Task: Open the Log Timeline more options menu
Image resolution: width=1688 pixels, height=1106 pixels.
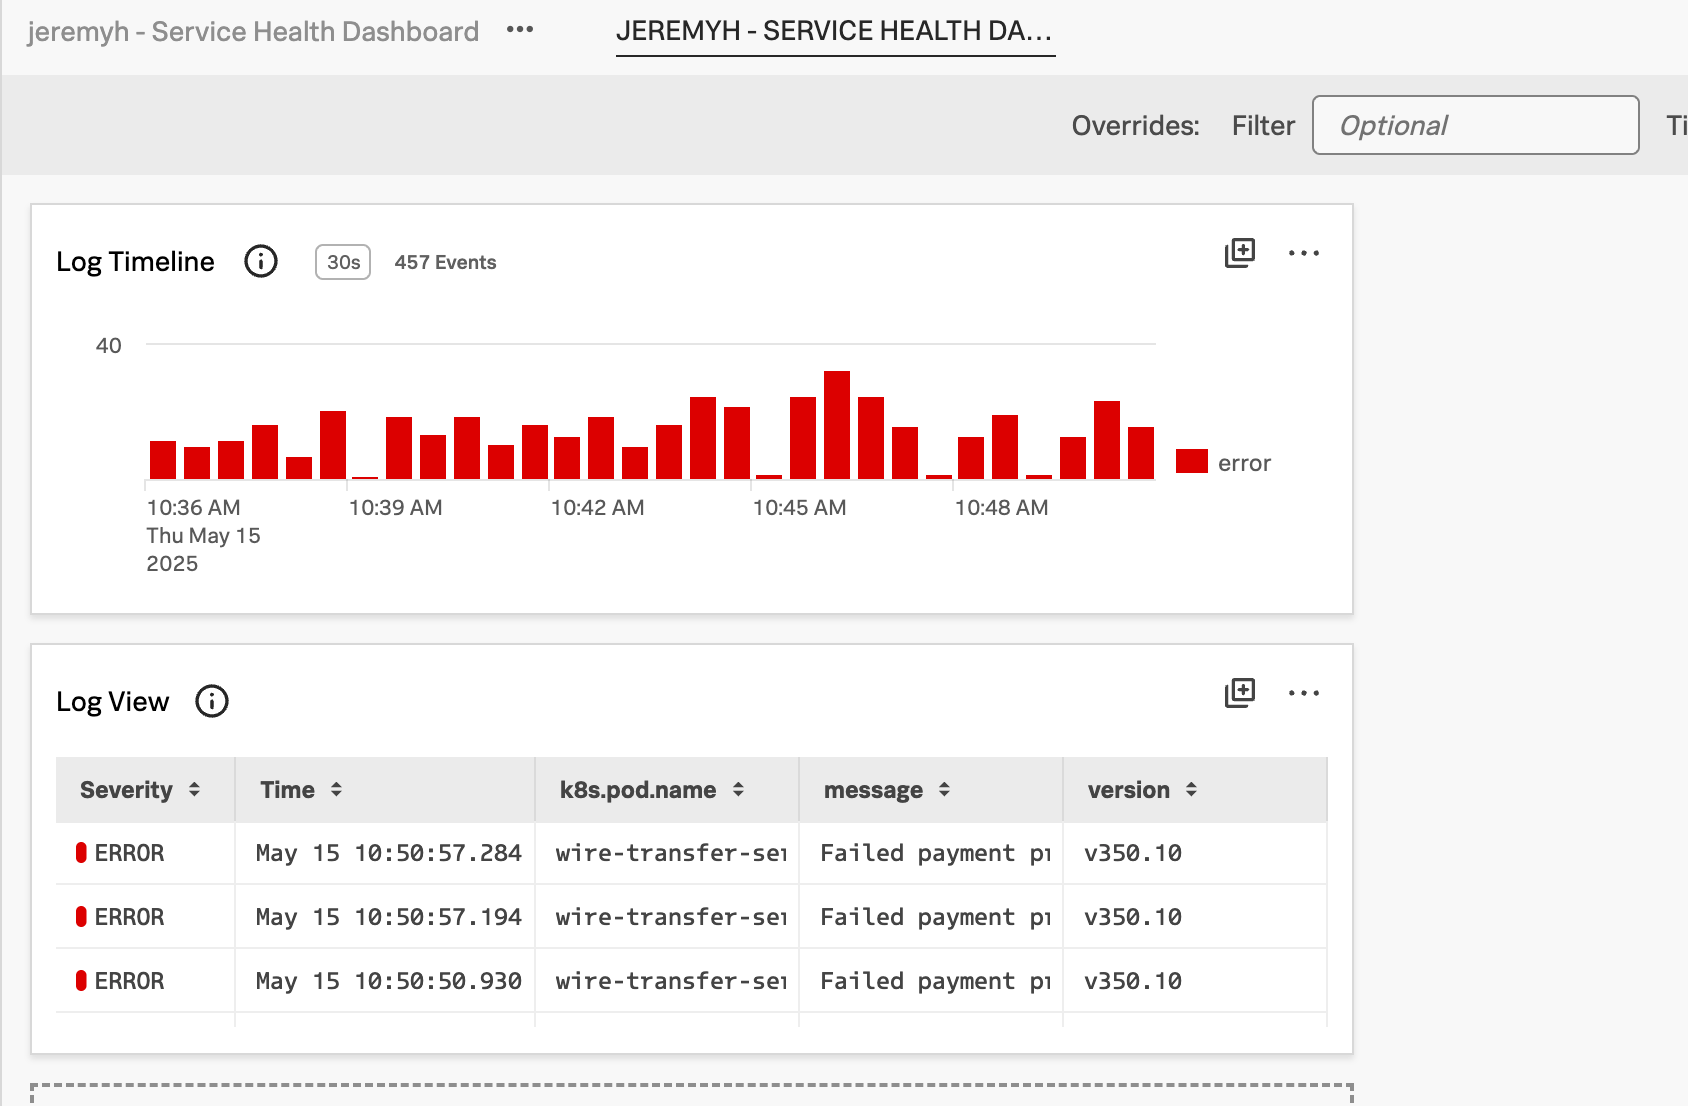Action: coord(1303,253)
